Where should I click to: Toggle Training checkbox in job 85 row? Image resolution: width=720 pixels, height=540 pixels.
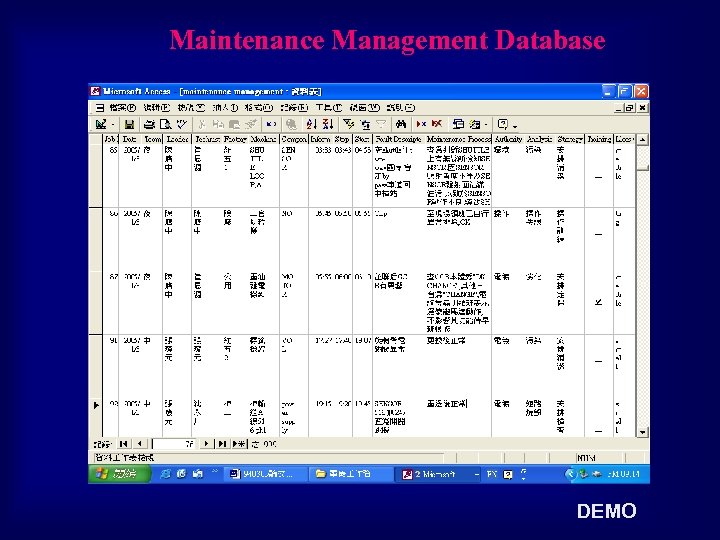598,177
